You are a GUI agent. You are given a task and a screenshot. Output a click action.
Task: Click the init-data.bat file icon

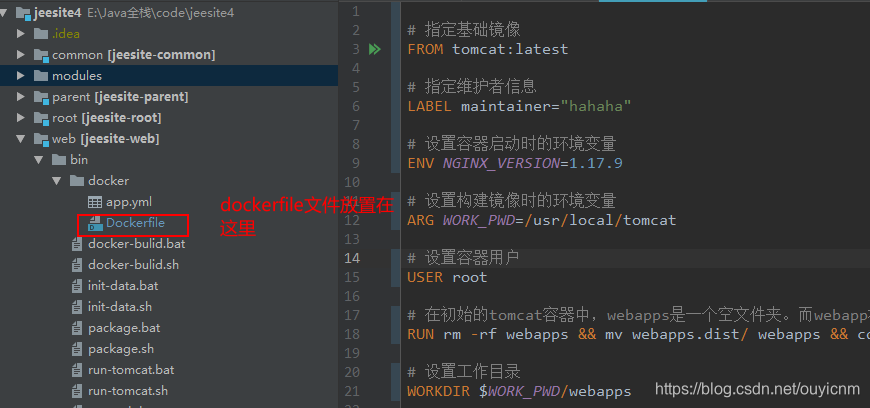click(77, 286)
